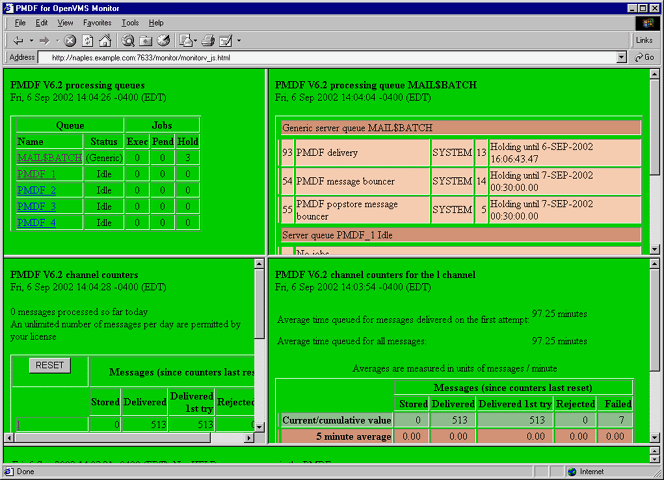This screenshot has height=480, width=664.
Task: Click left arrow of channel counters horizontal scrollbar
Action: [x=9, y=438]
